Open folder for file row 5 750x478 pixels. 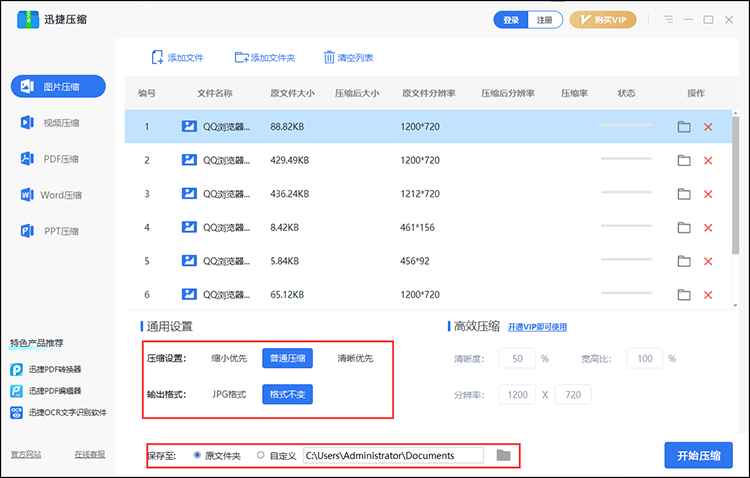(684, 261)
